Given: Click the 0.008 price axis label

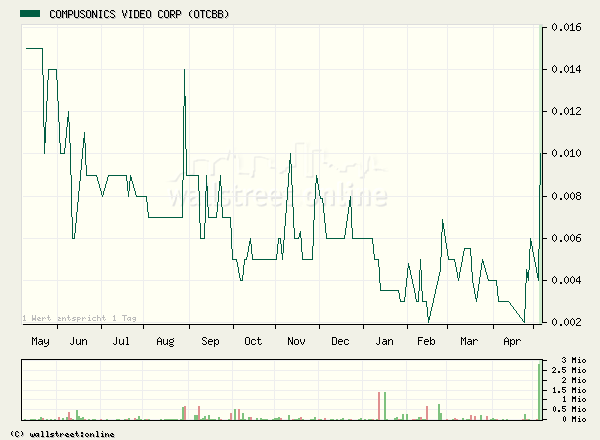Looking at the screenshot, I should [x=566, y=196].
